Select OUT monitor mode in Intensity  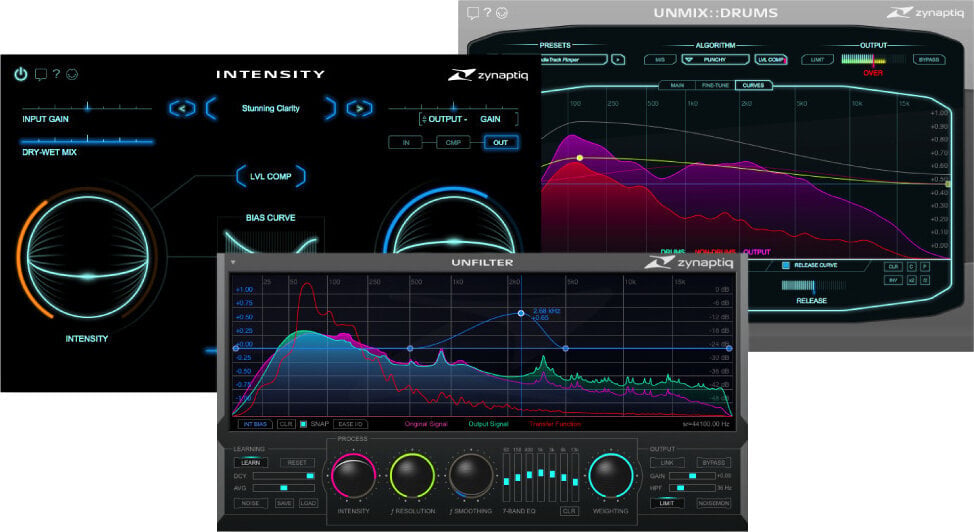coord(501,142)
